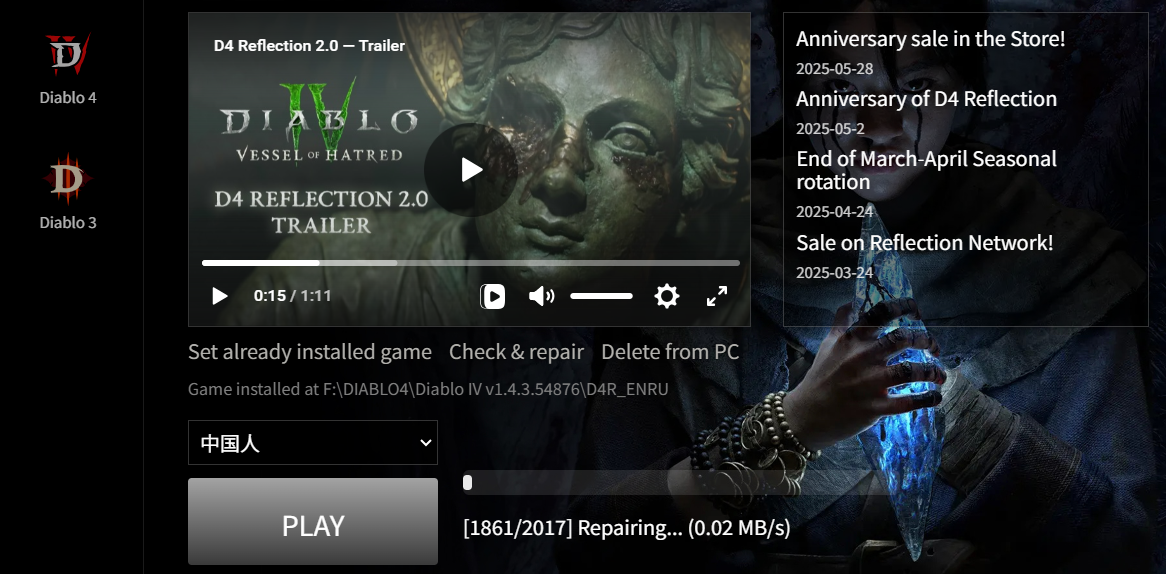Select the Diablo 3 game icon
The width and height of the screenshot is (1166, 574).
68,179
